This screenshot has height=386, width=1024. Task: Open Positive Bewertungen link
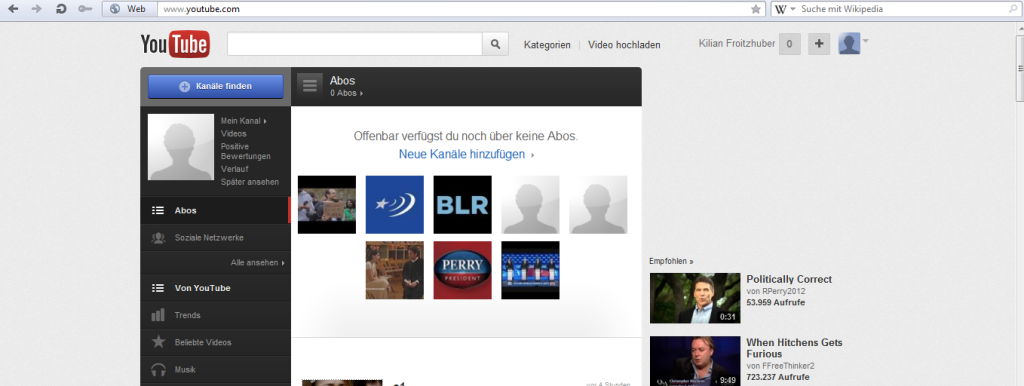click(246, 151)
